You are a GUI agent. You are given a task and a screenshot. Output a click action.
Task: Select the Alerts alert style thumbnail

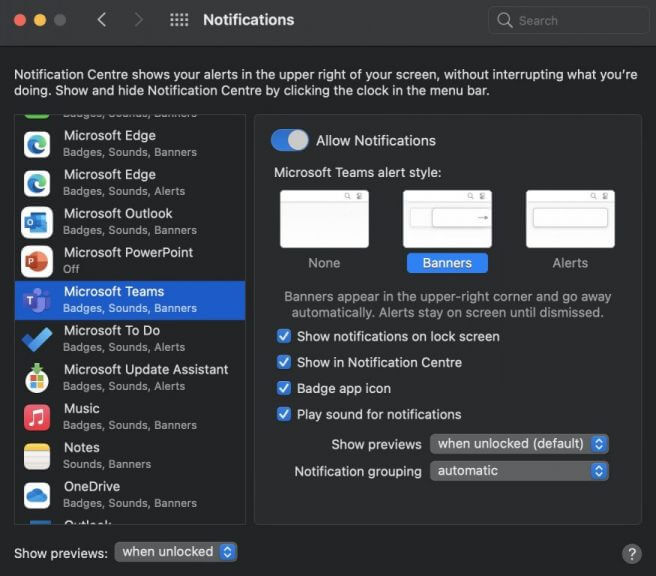click(x=570, y=219)
